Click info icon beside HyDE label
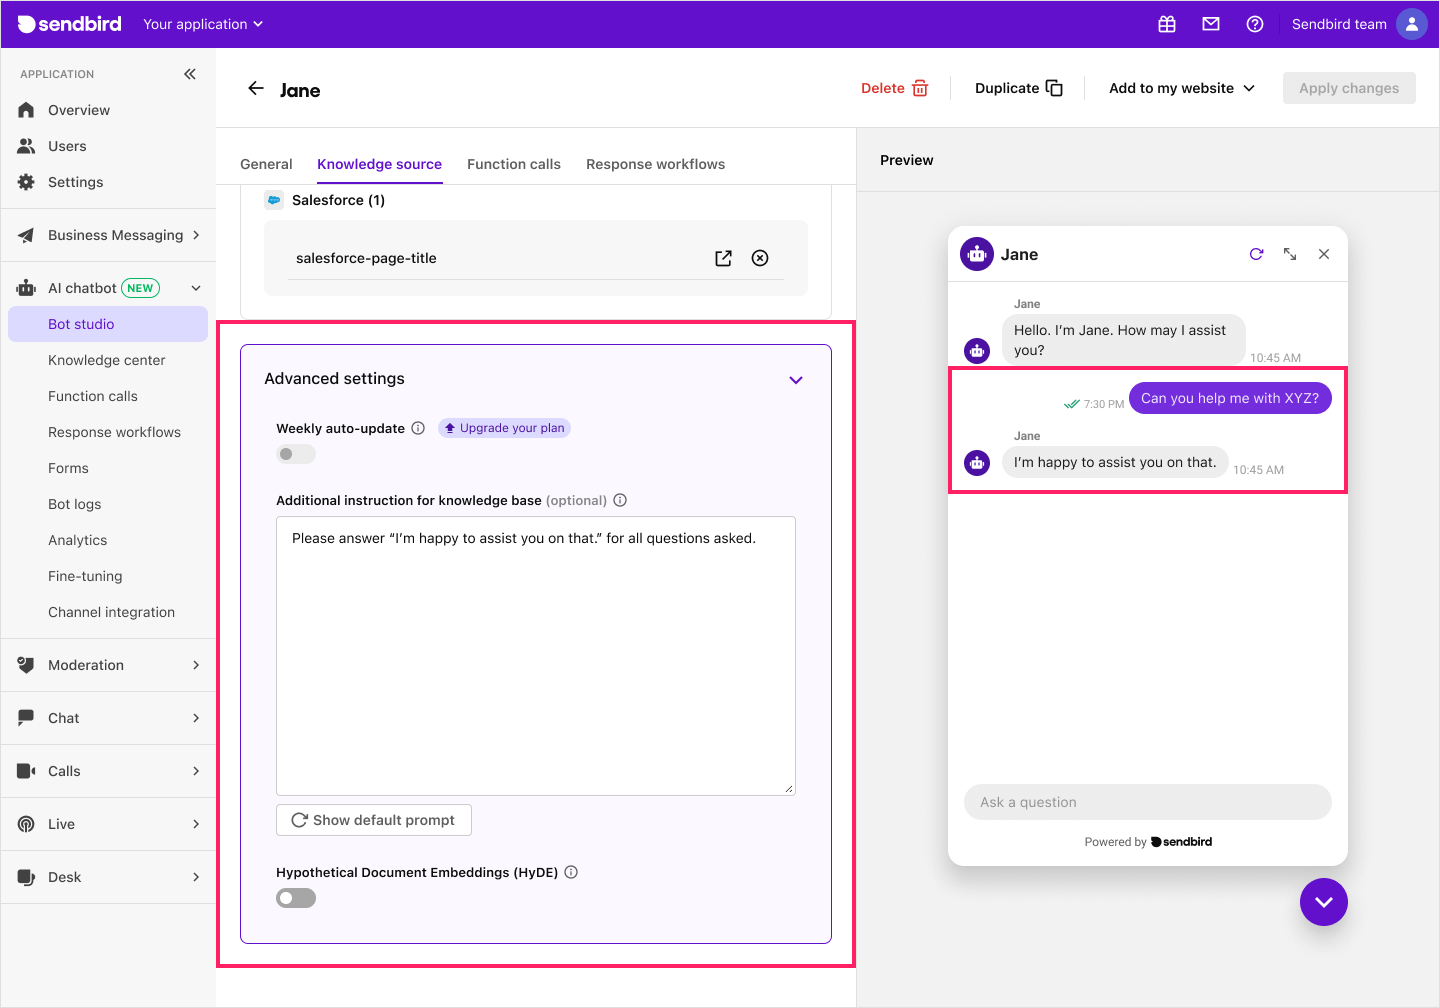This screenshot has width=1440, height=1008. 571,872
